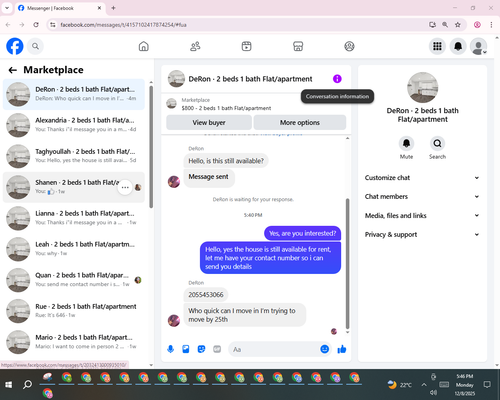Screen dimensions: 500x400
Task: Bookmark this page with the star icon
Action: pos(458,25)
